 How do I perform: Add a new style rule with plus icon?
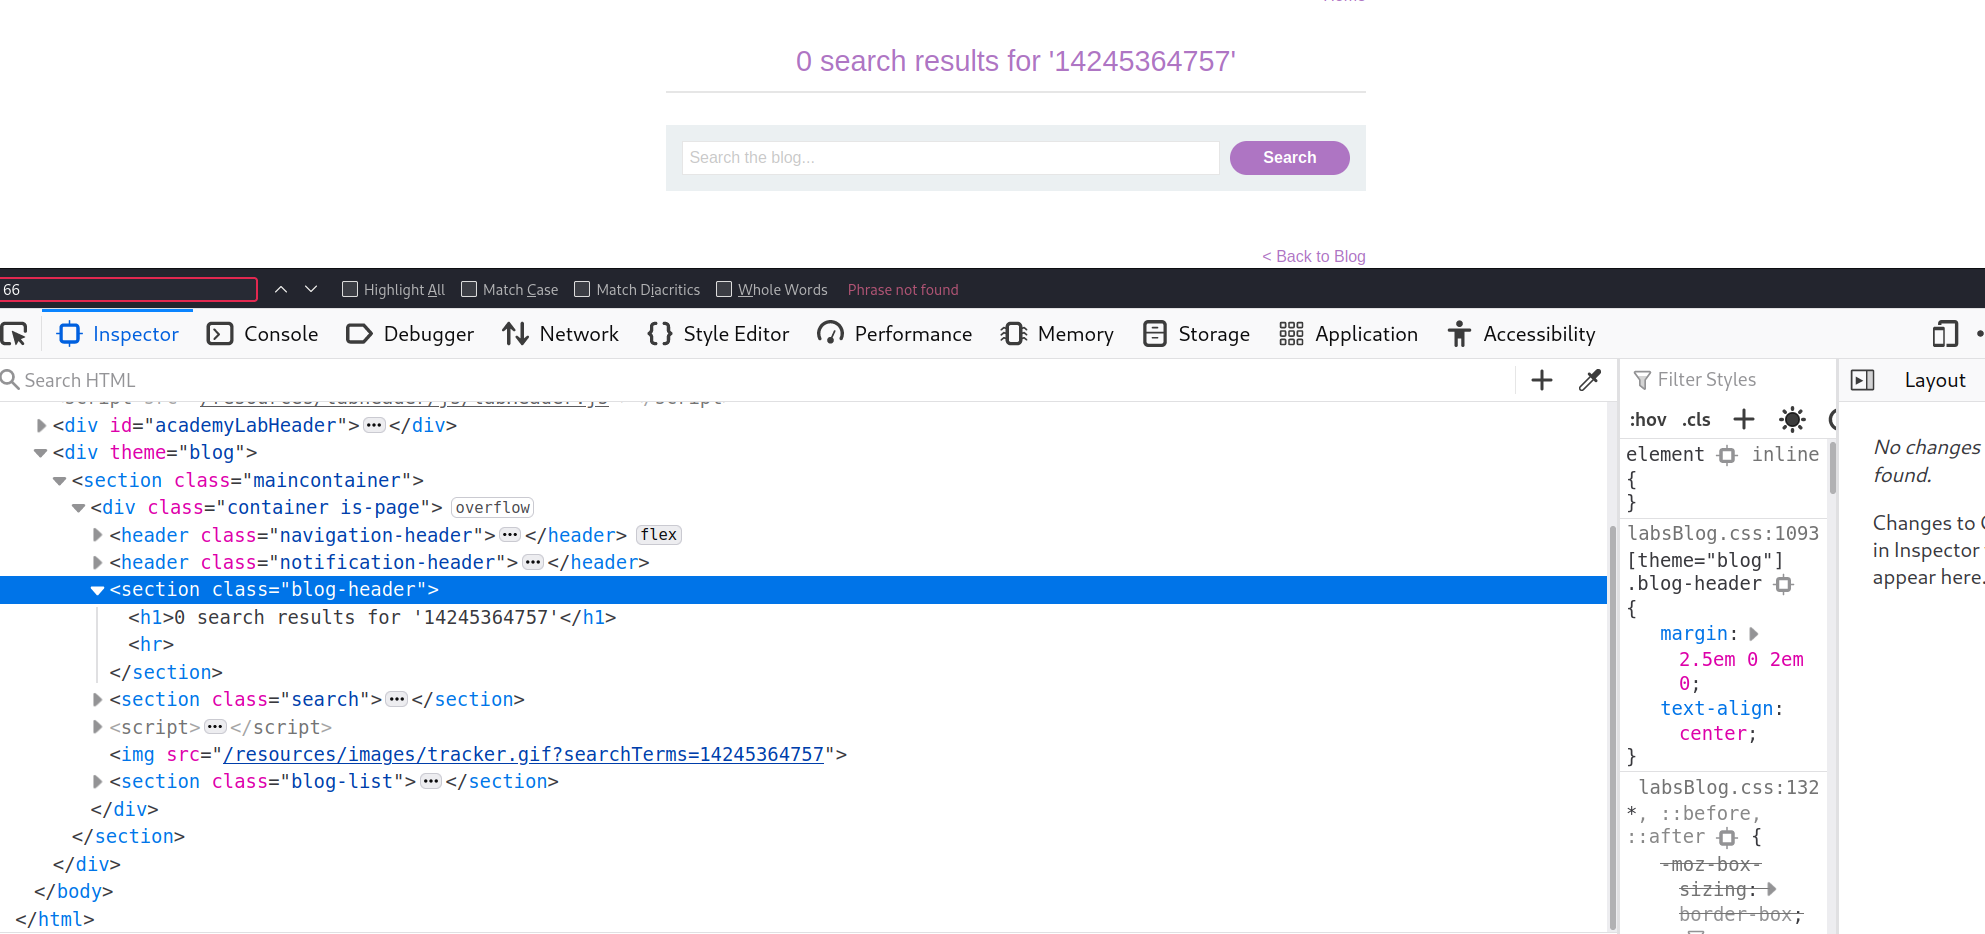(x=1743, y=419)
